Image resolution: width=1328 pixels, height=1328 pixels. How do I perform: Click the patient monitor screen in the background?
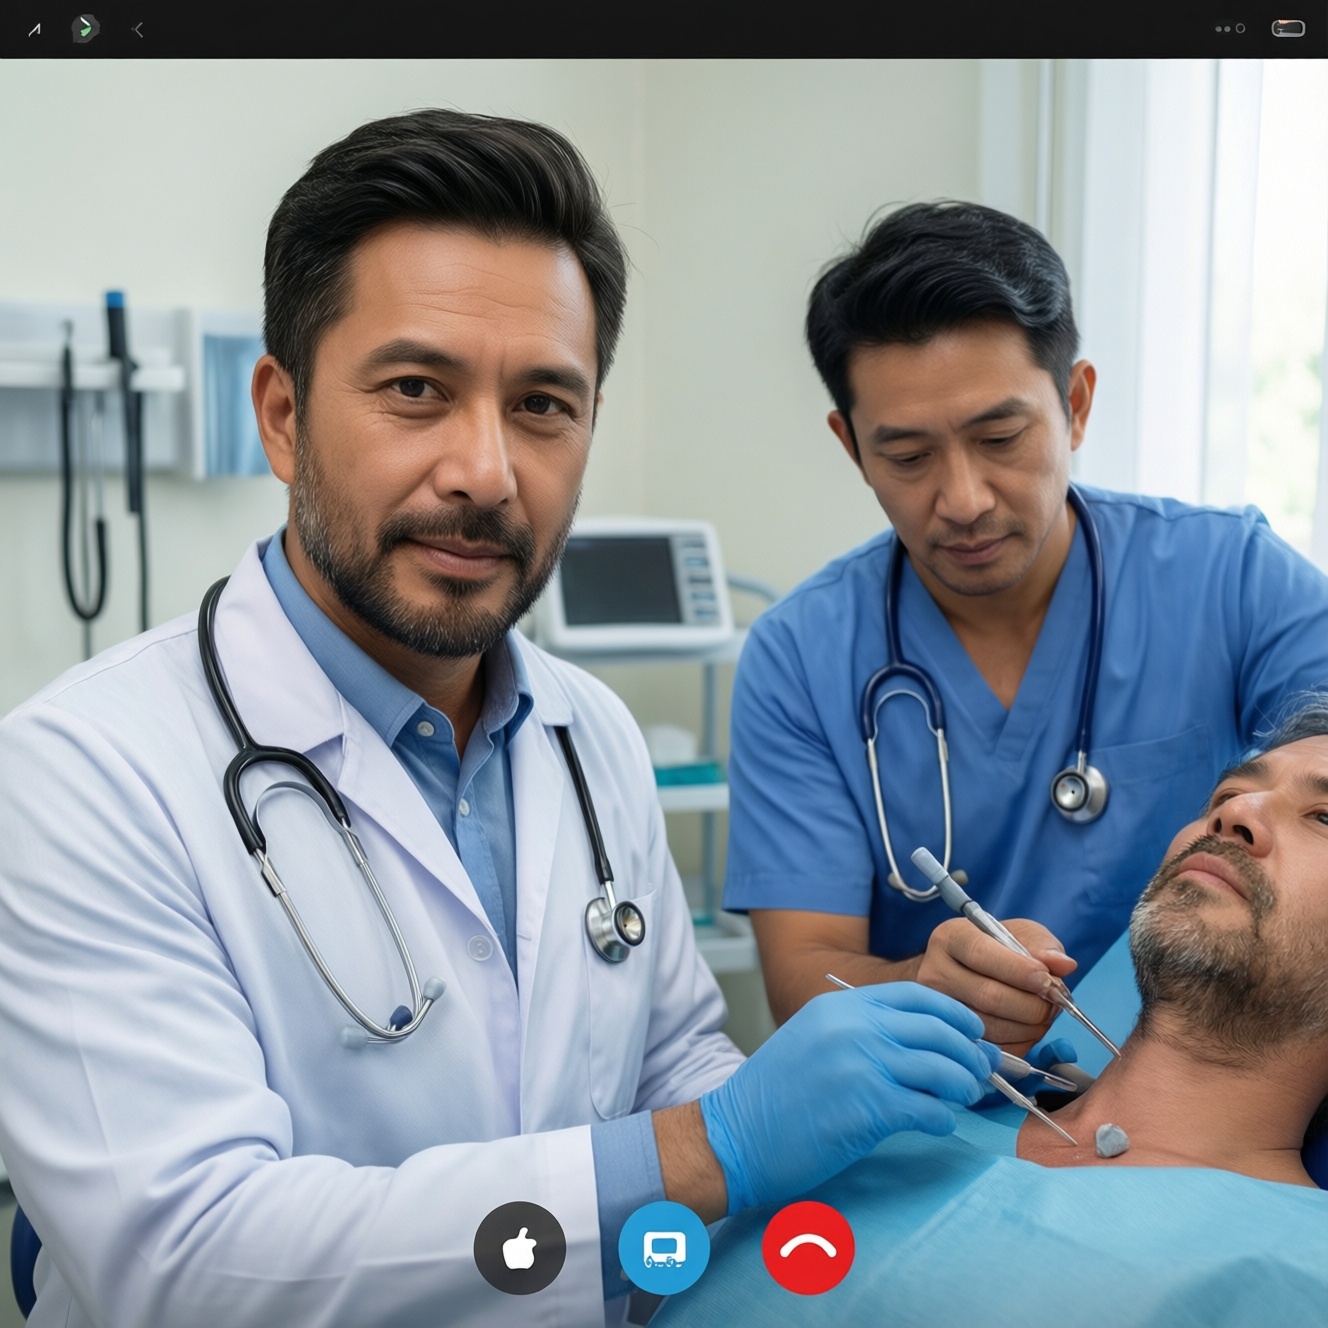622,580
